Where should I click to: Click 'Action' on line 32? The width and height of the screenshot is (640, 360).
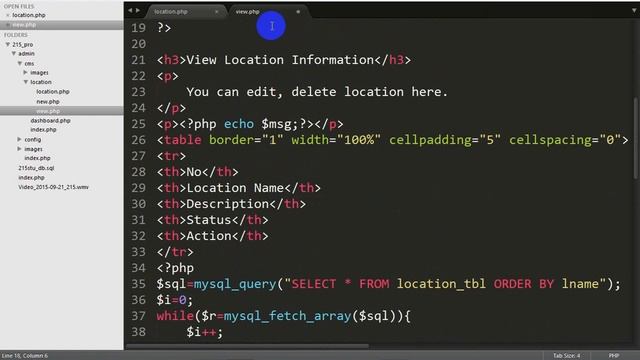click(209, 236)
